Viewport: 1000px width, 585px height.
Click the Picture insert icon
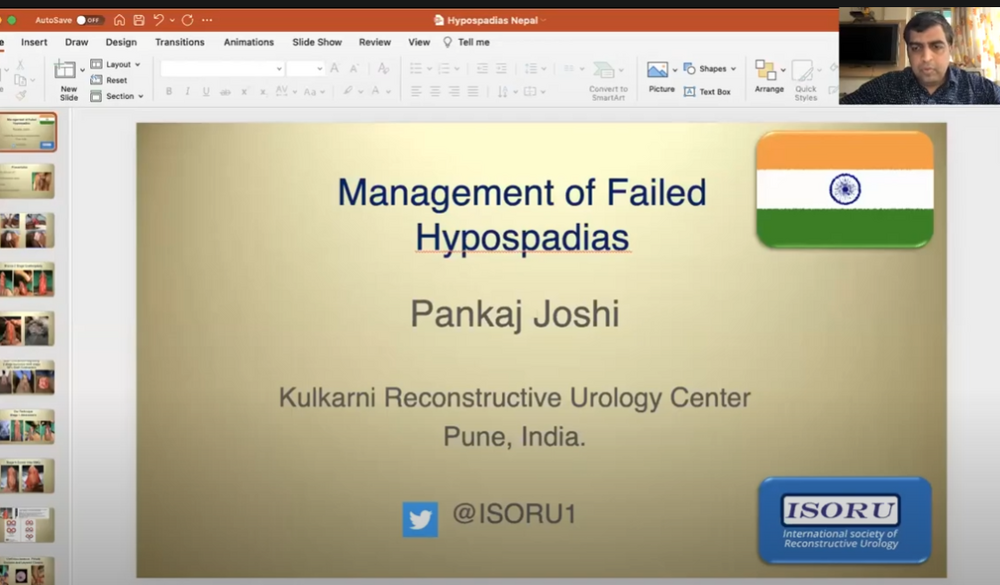click(x=657, y=70)
